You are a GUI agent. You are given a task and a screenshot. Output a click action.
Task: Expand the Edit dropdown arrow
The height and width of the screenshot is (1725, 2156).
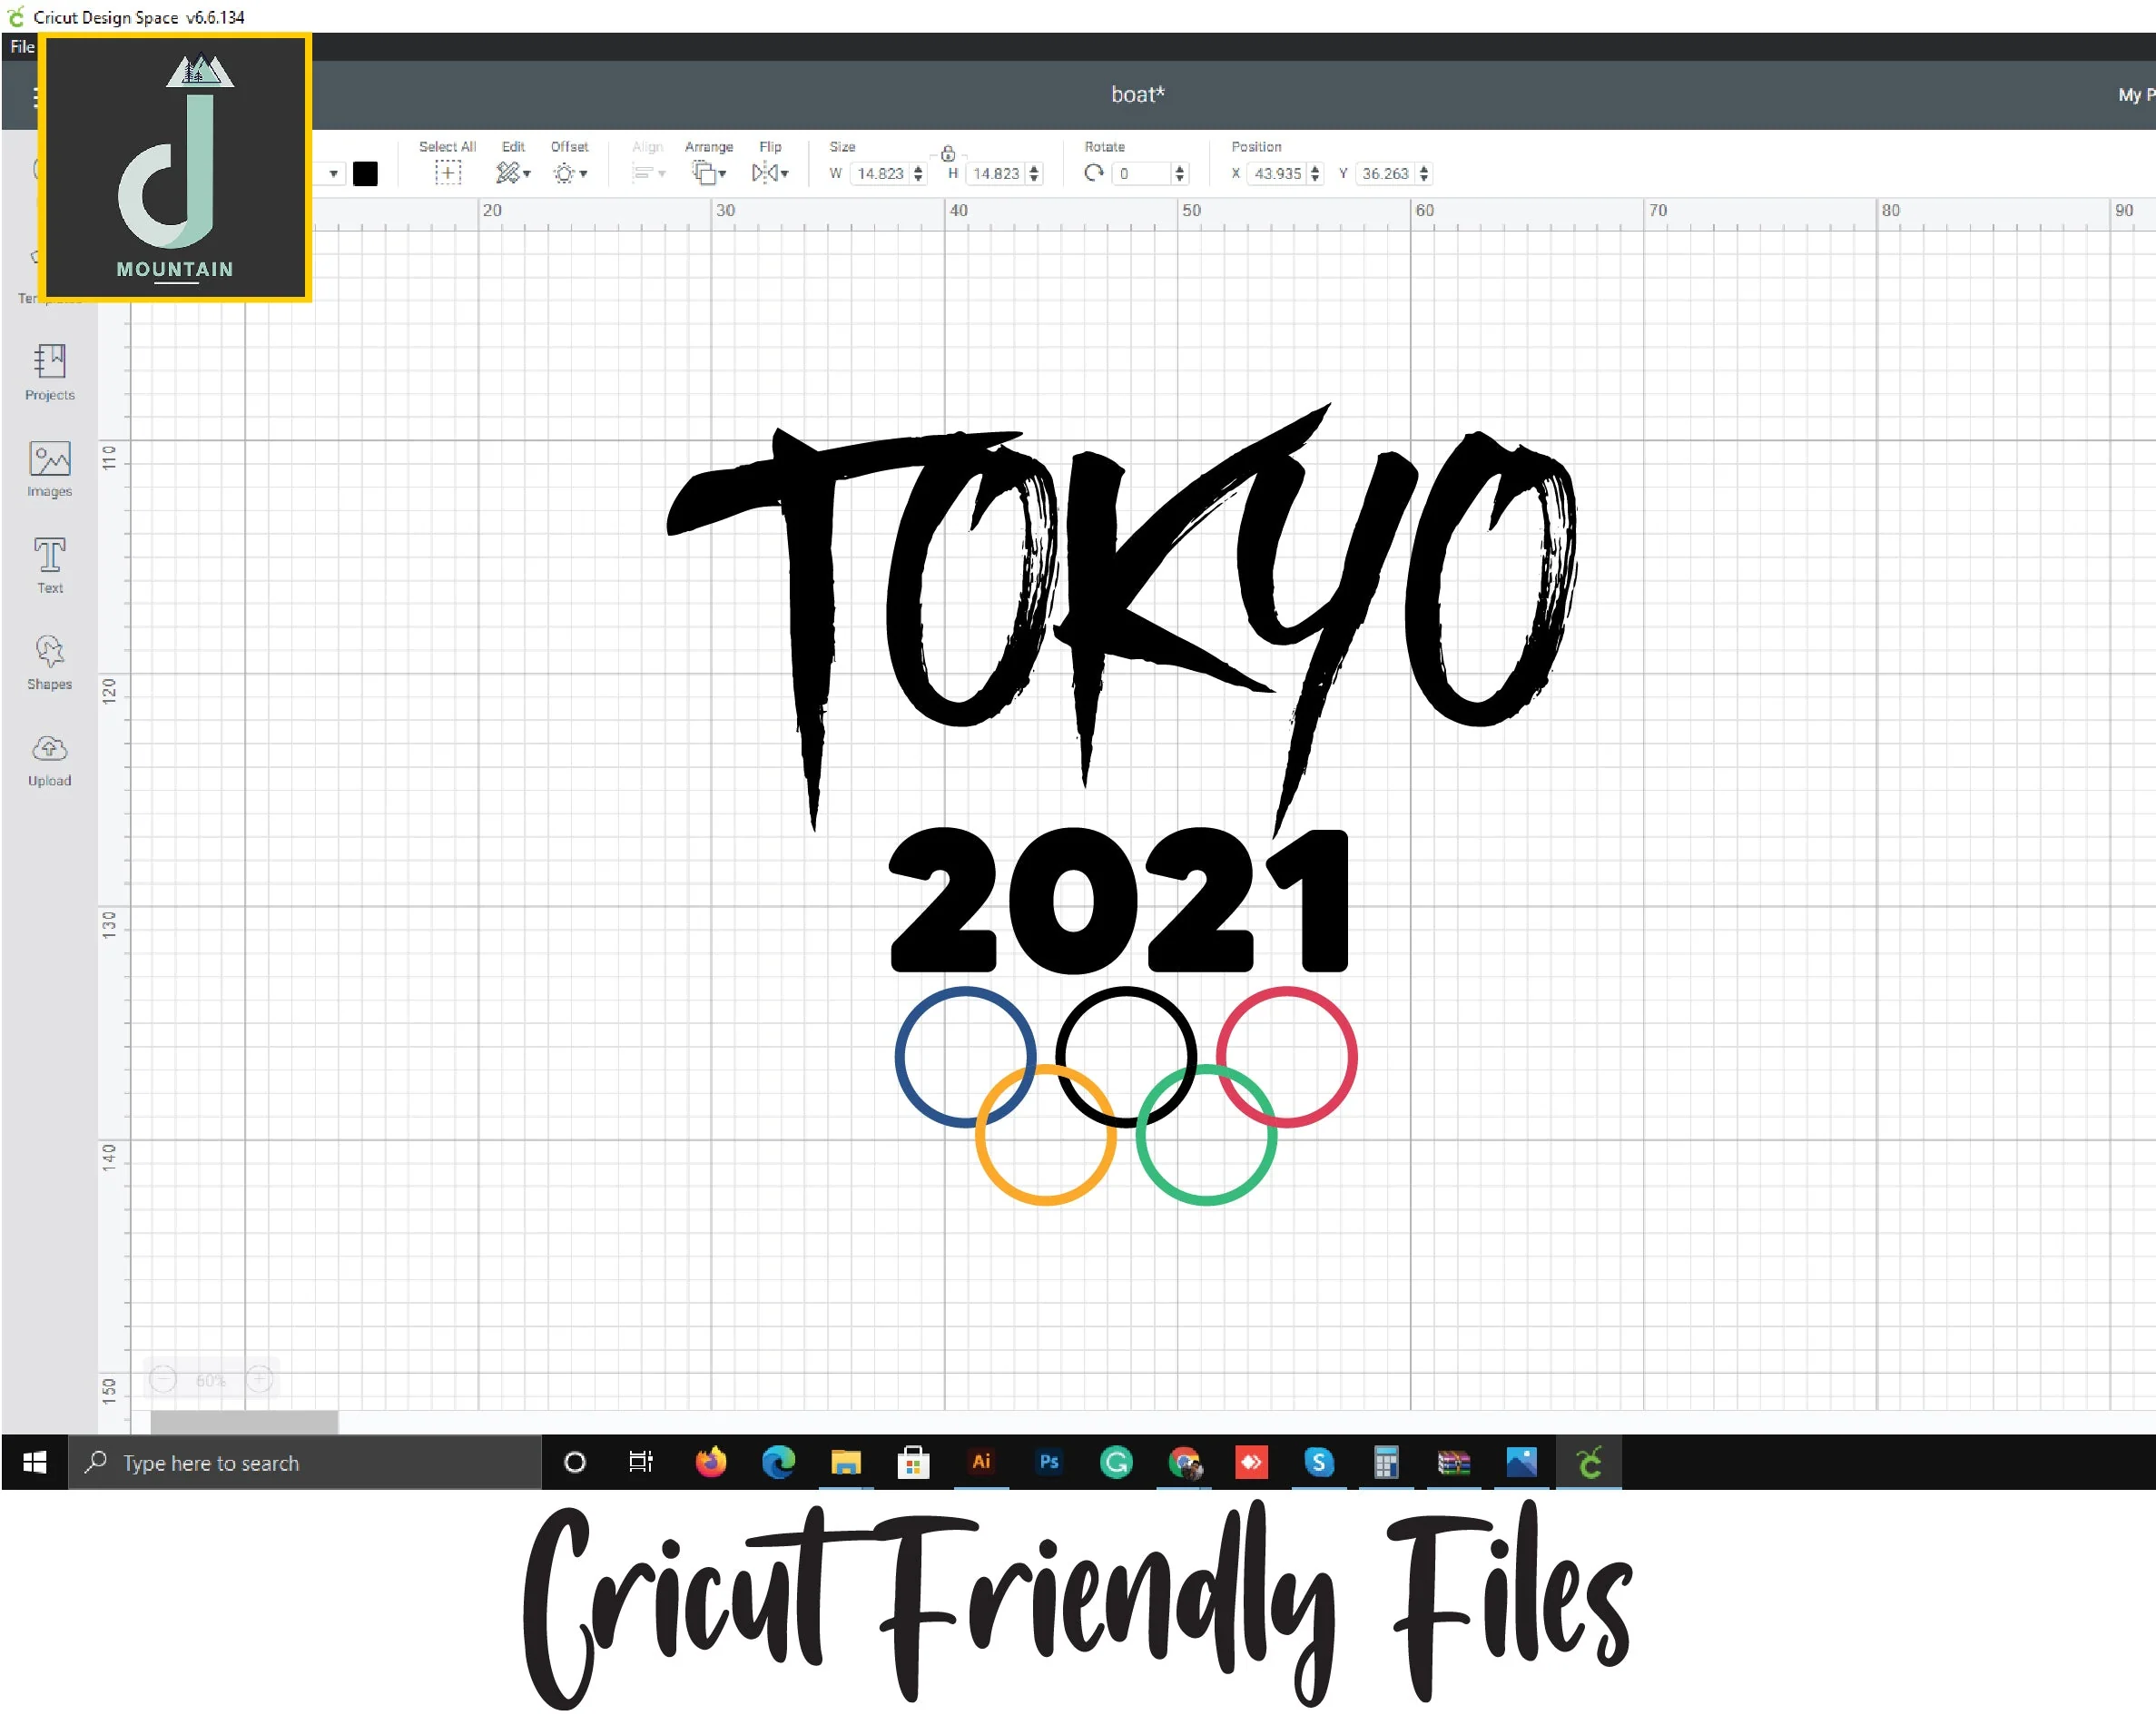tap(527, 174)
